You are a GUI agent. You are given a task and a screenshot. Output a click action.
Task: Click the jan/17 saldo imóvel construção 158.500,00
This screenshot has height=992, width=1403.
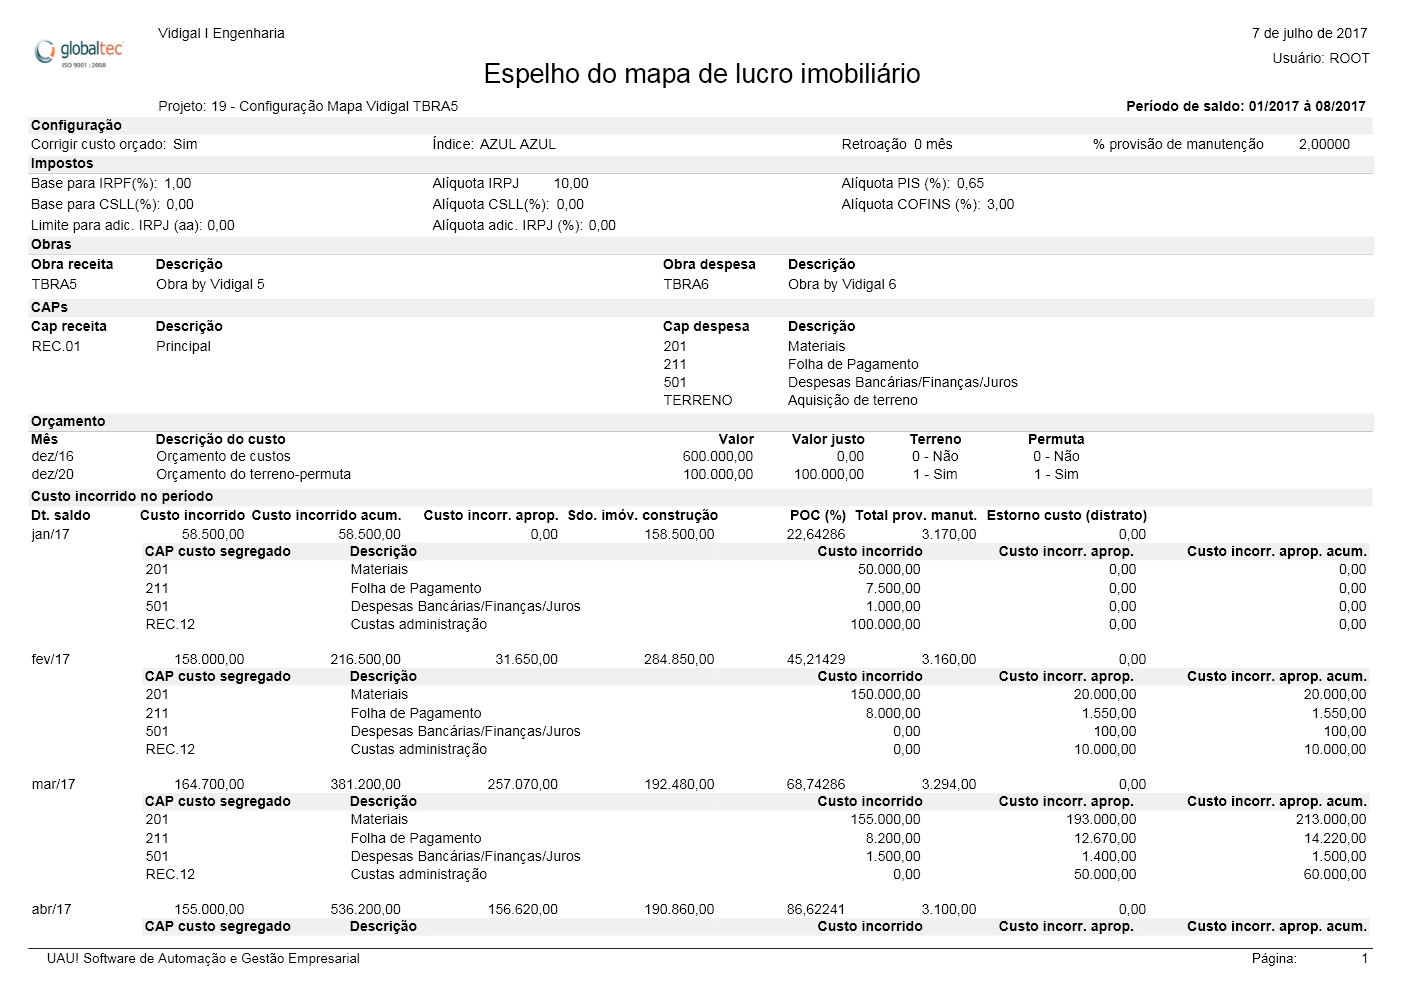[x=679, y=534]
